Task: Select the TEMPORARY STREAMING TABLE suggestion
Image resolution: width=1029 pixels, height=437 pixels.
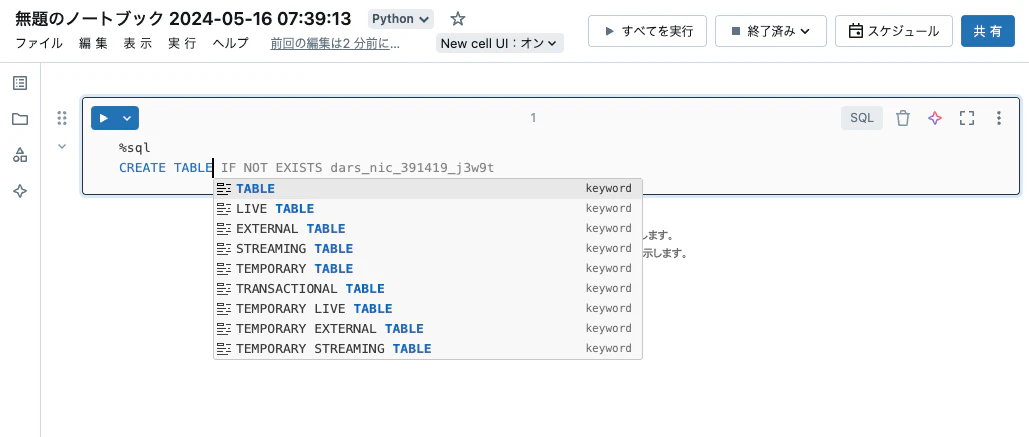Action: [428, 348]
